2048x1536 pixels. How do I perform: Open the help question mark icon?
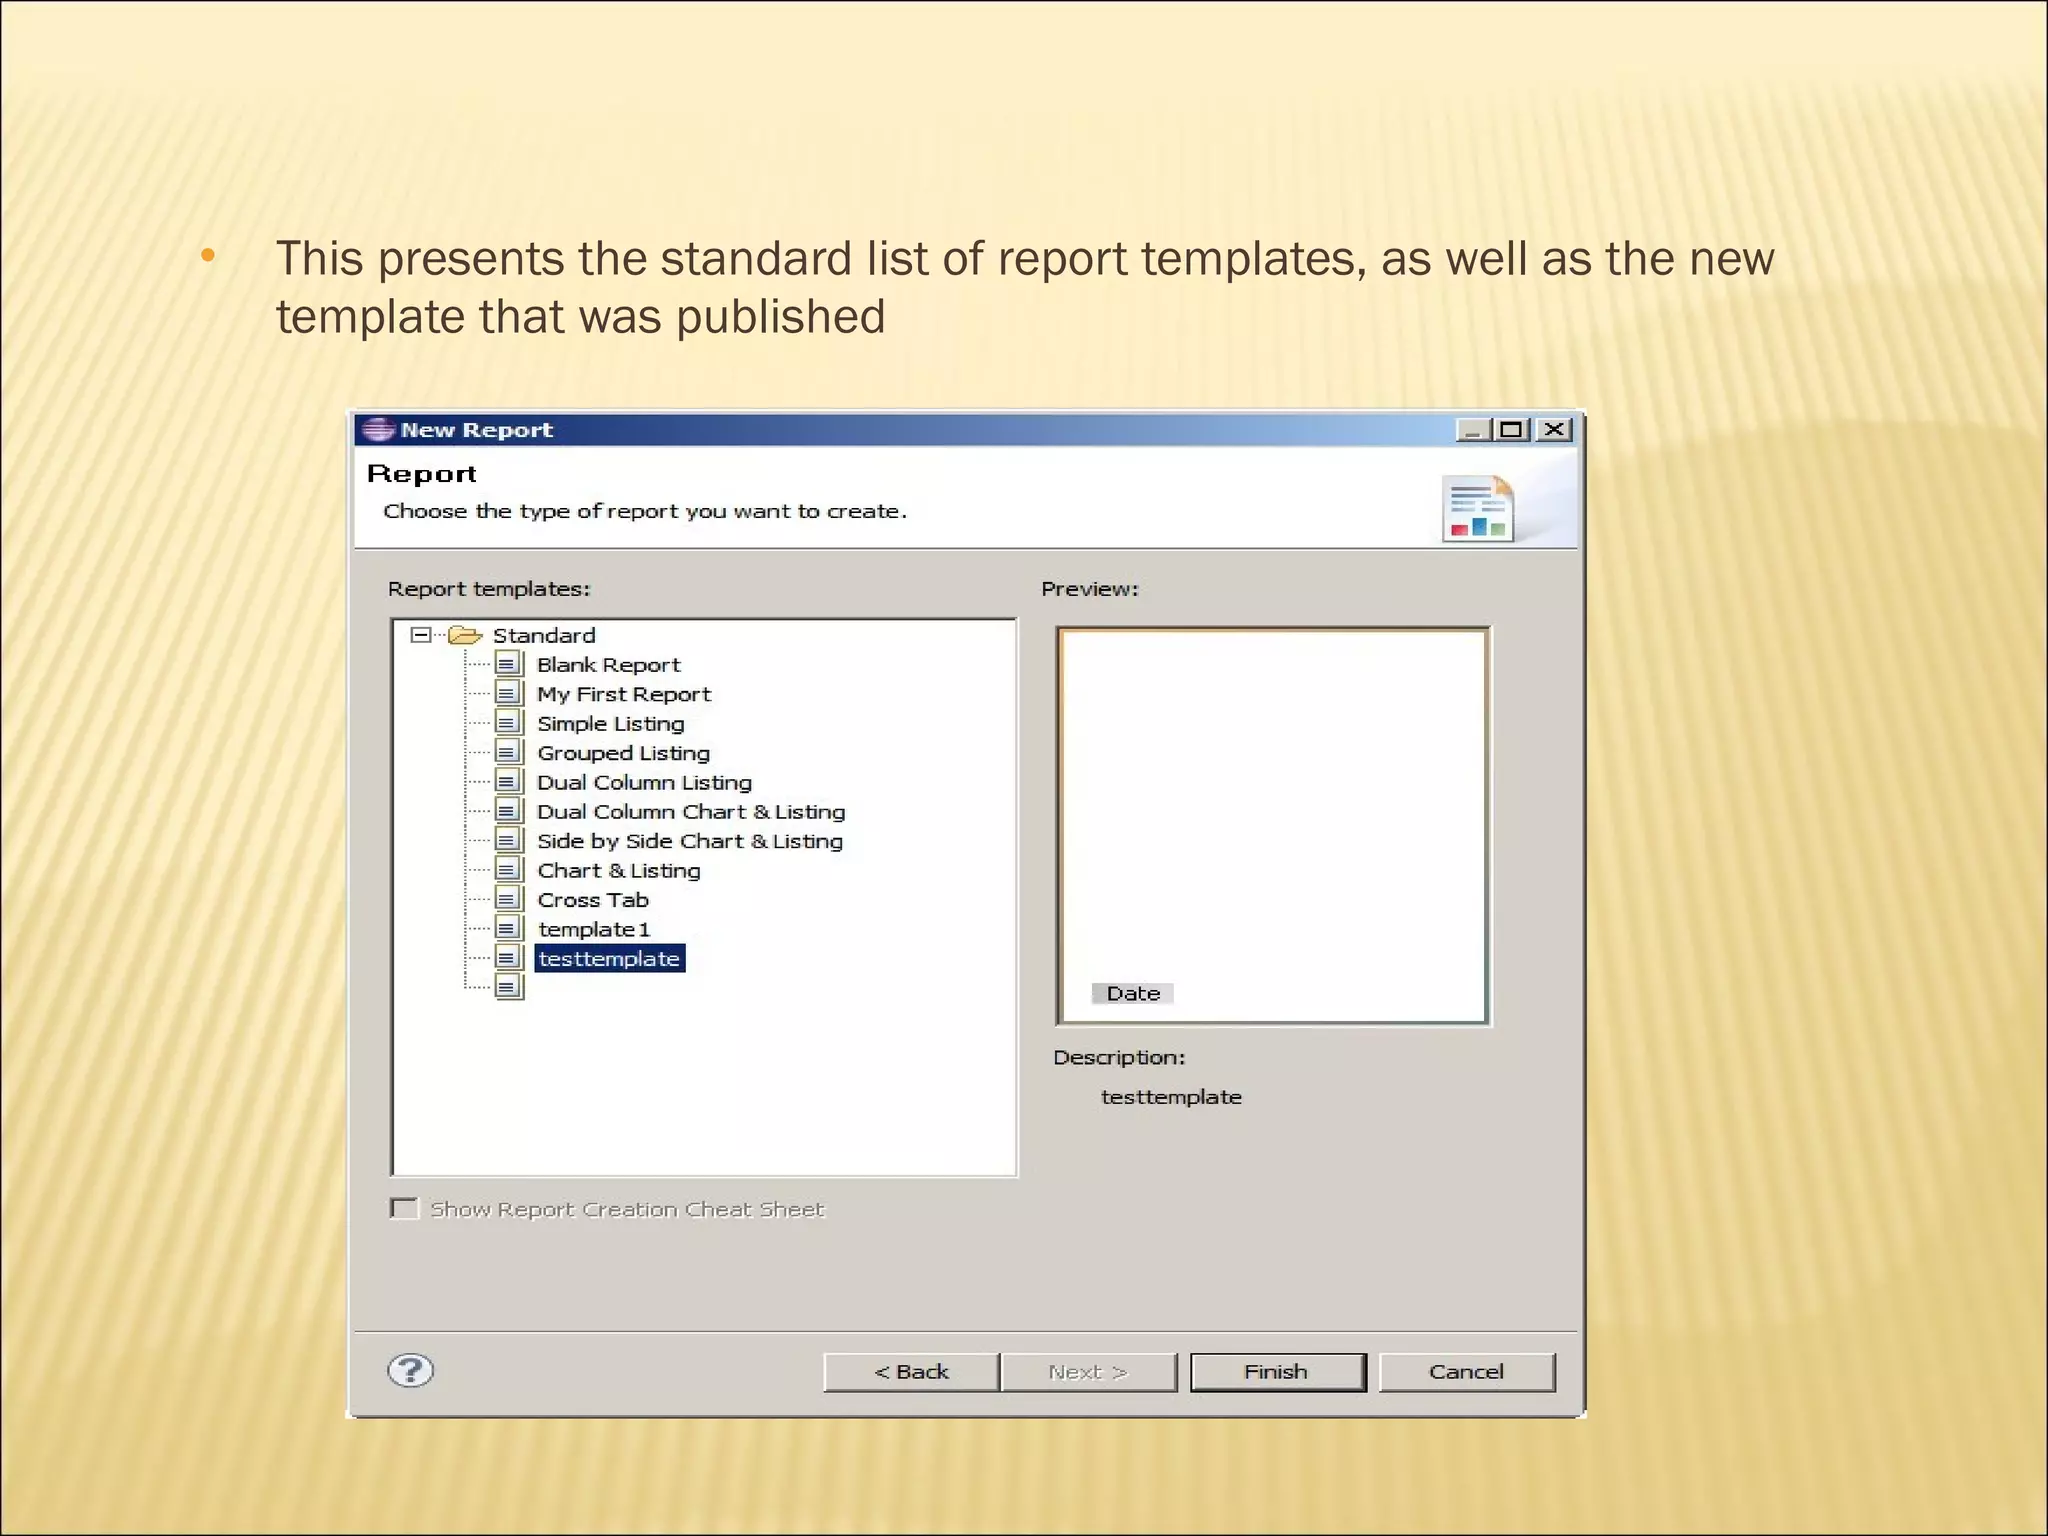click(410, 1370)
